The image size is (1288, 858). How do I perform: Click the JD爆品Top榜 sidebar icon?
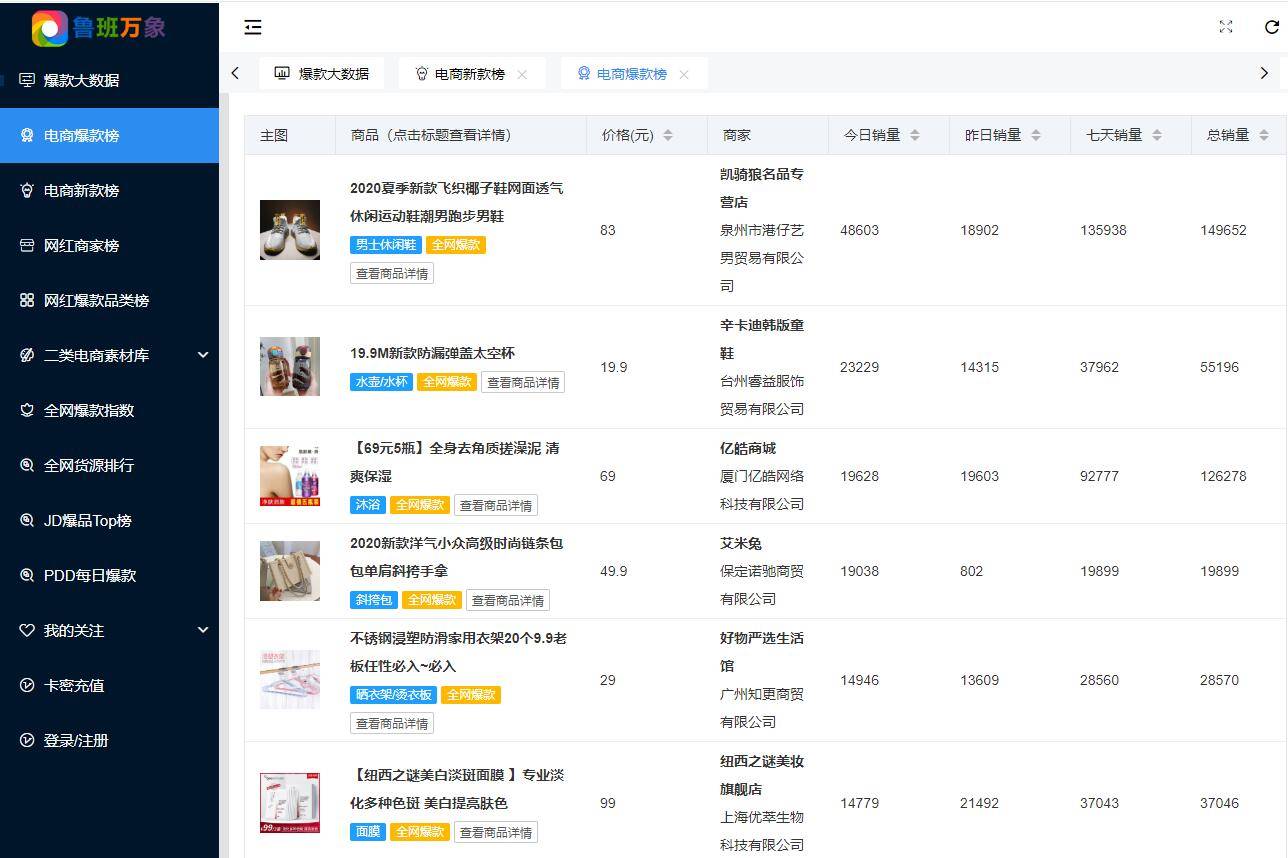(27, 520)
